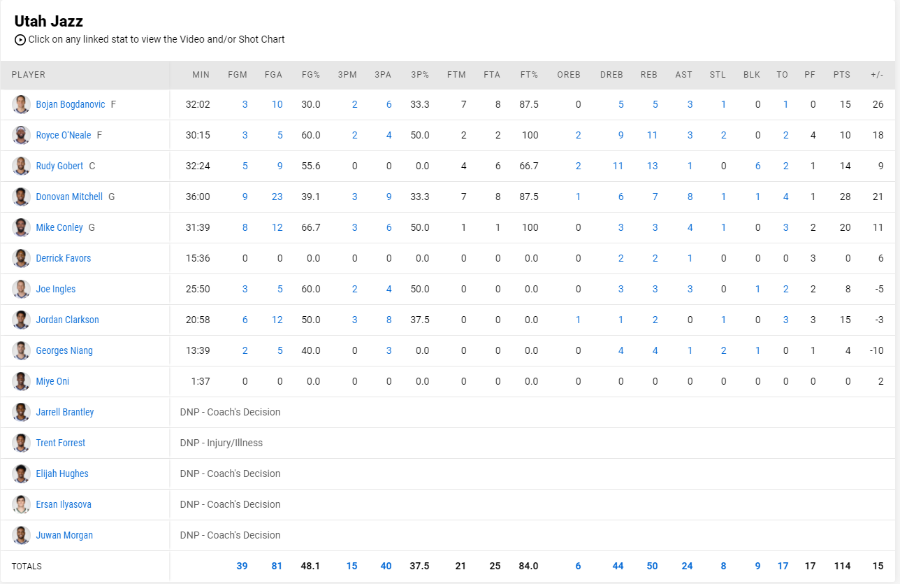Click Jordan Clarkson's player headshot

[x=21, y=320]
